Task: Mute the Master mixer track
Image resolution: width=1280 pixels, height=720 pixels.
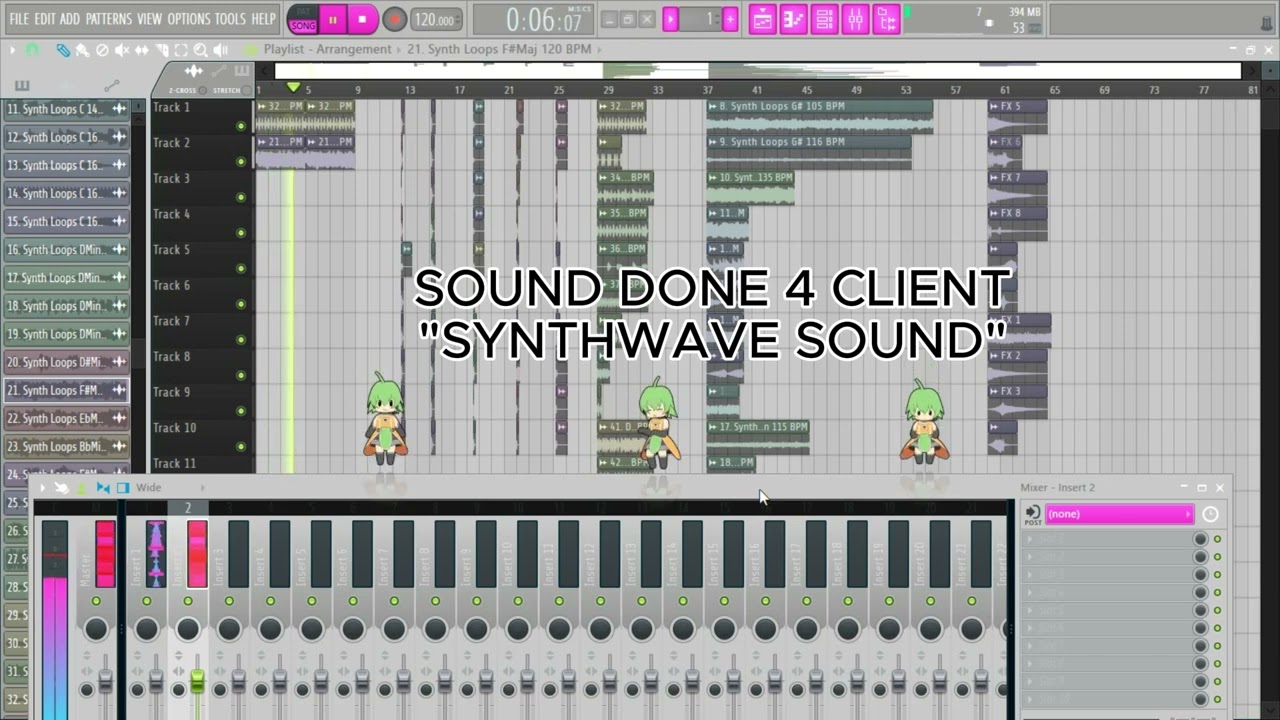Action: (x=96, y=601)
